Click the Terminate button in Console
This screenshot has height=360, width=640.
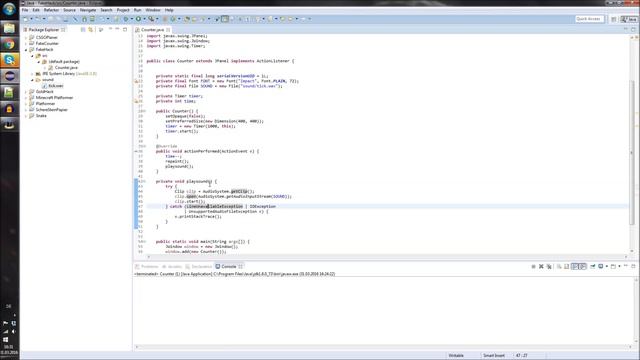[533, 267]
